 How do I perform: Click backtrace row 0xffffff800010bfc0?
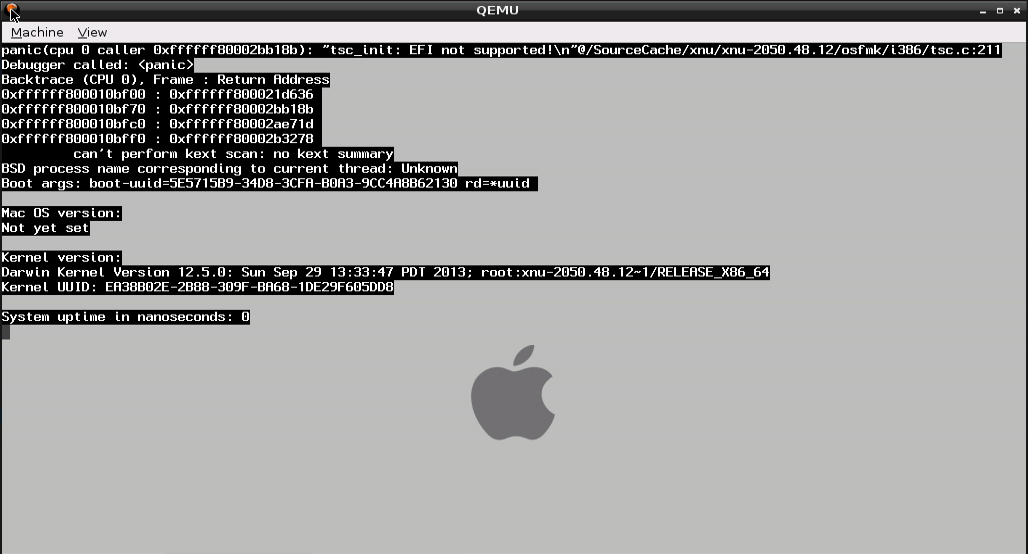[x=157, y=124]
